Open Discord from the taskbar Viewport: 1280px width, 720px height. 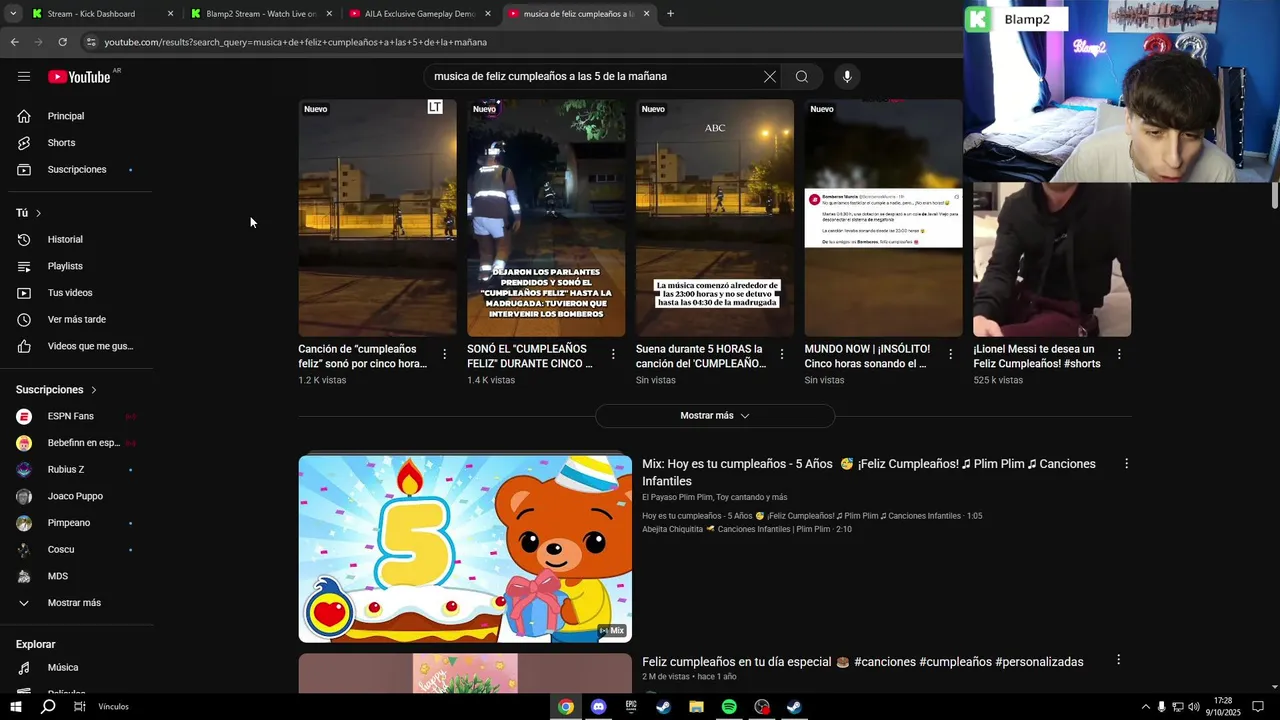[x=598, y=707]
